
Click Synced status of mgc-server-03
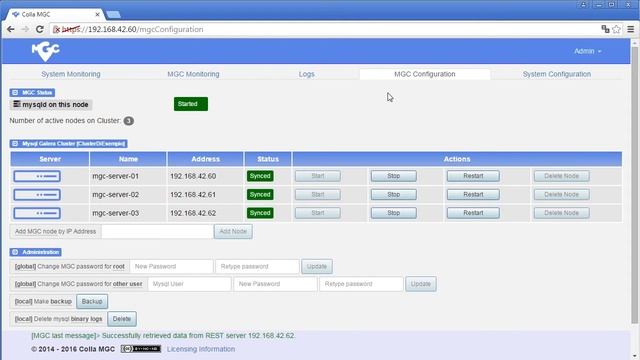coord(260,213)
